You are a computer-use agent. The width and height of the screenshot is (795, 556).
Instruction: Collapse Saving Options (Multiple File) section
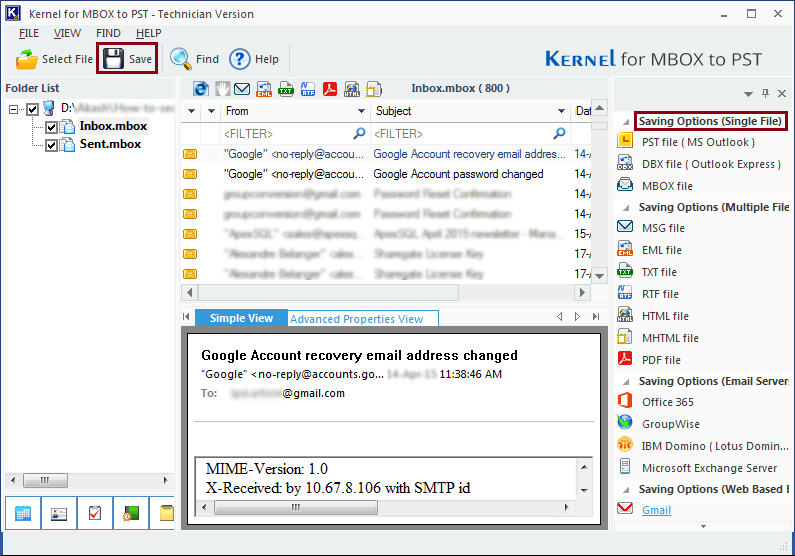(626, 208)
